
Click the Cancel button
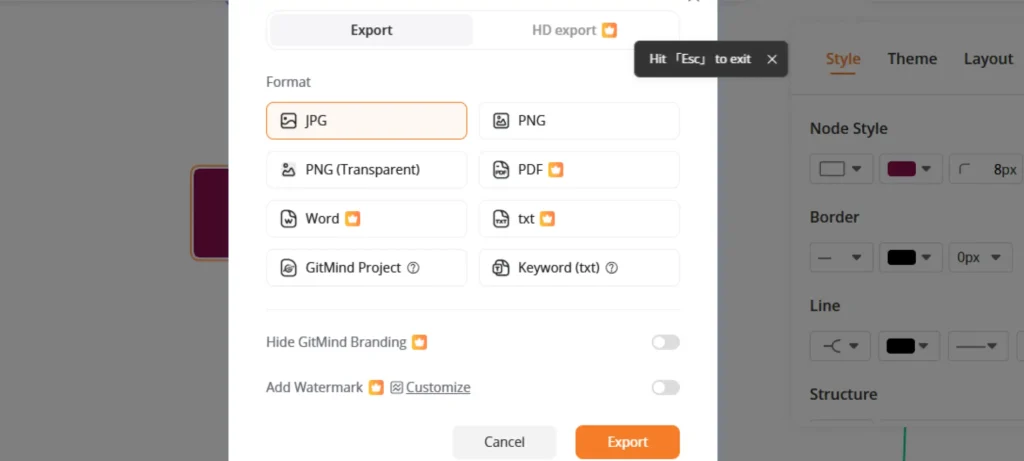coord(504,442)
